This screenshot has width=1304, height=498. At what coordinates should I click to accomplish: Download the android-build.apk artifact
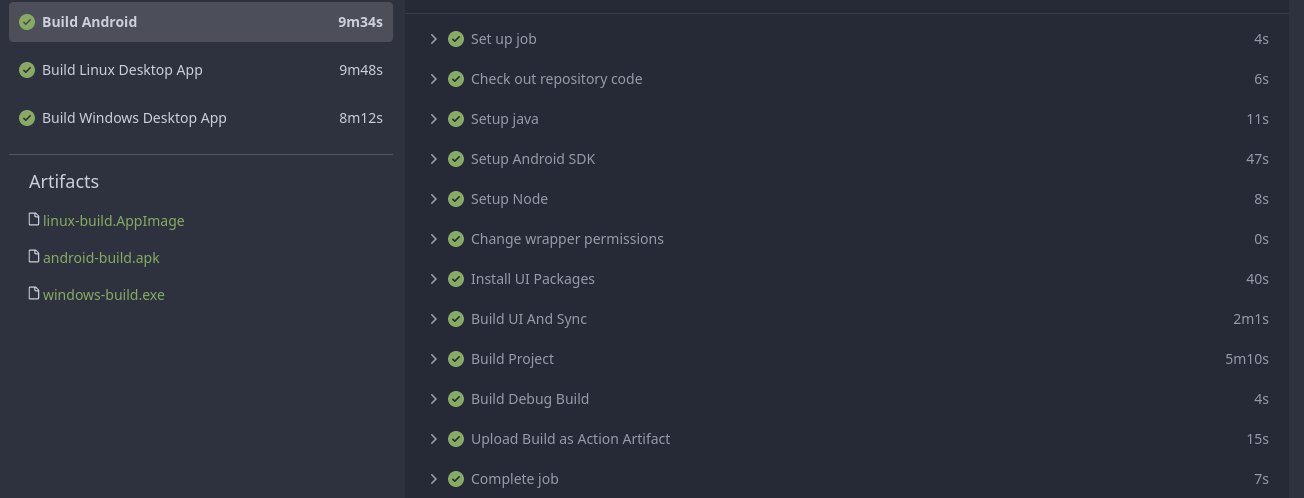(101, 258)
